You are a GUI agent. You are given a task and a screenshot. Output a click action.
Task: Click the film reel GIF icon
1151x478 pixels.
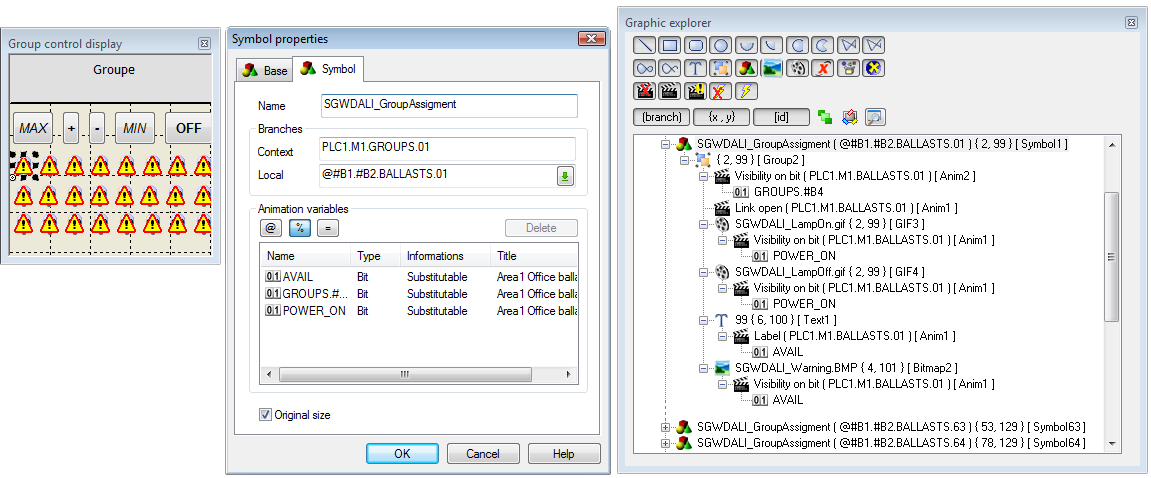point(797,68)
